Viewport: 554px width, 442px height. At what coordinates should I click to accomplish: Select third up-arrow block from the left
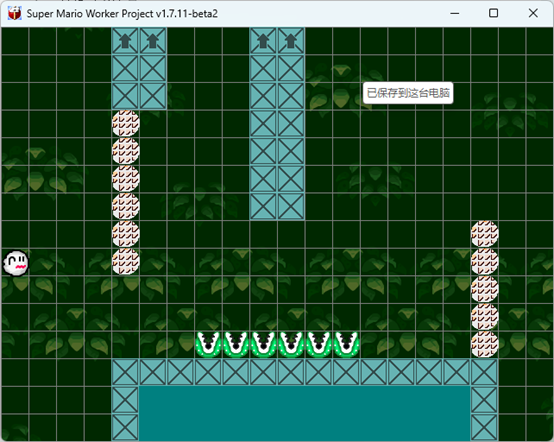click(x=263, y=41)
